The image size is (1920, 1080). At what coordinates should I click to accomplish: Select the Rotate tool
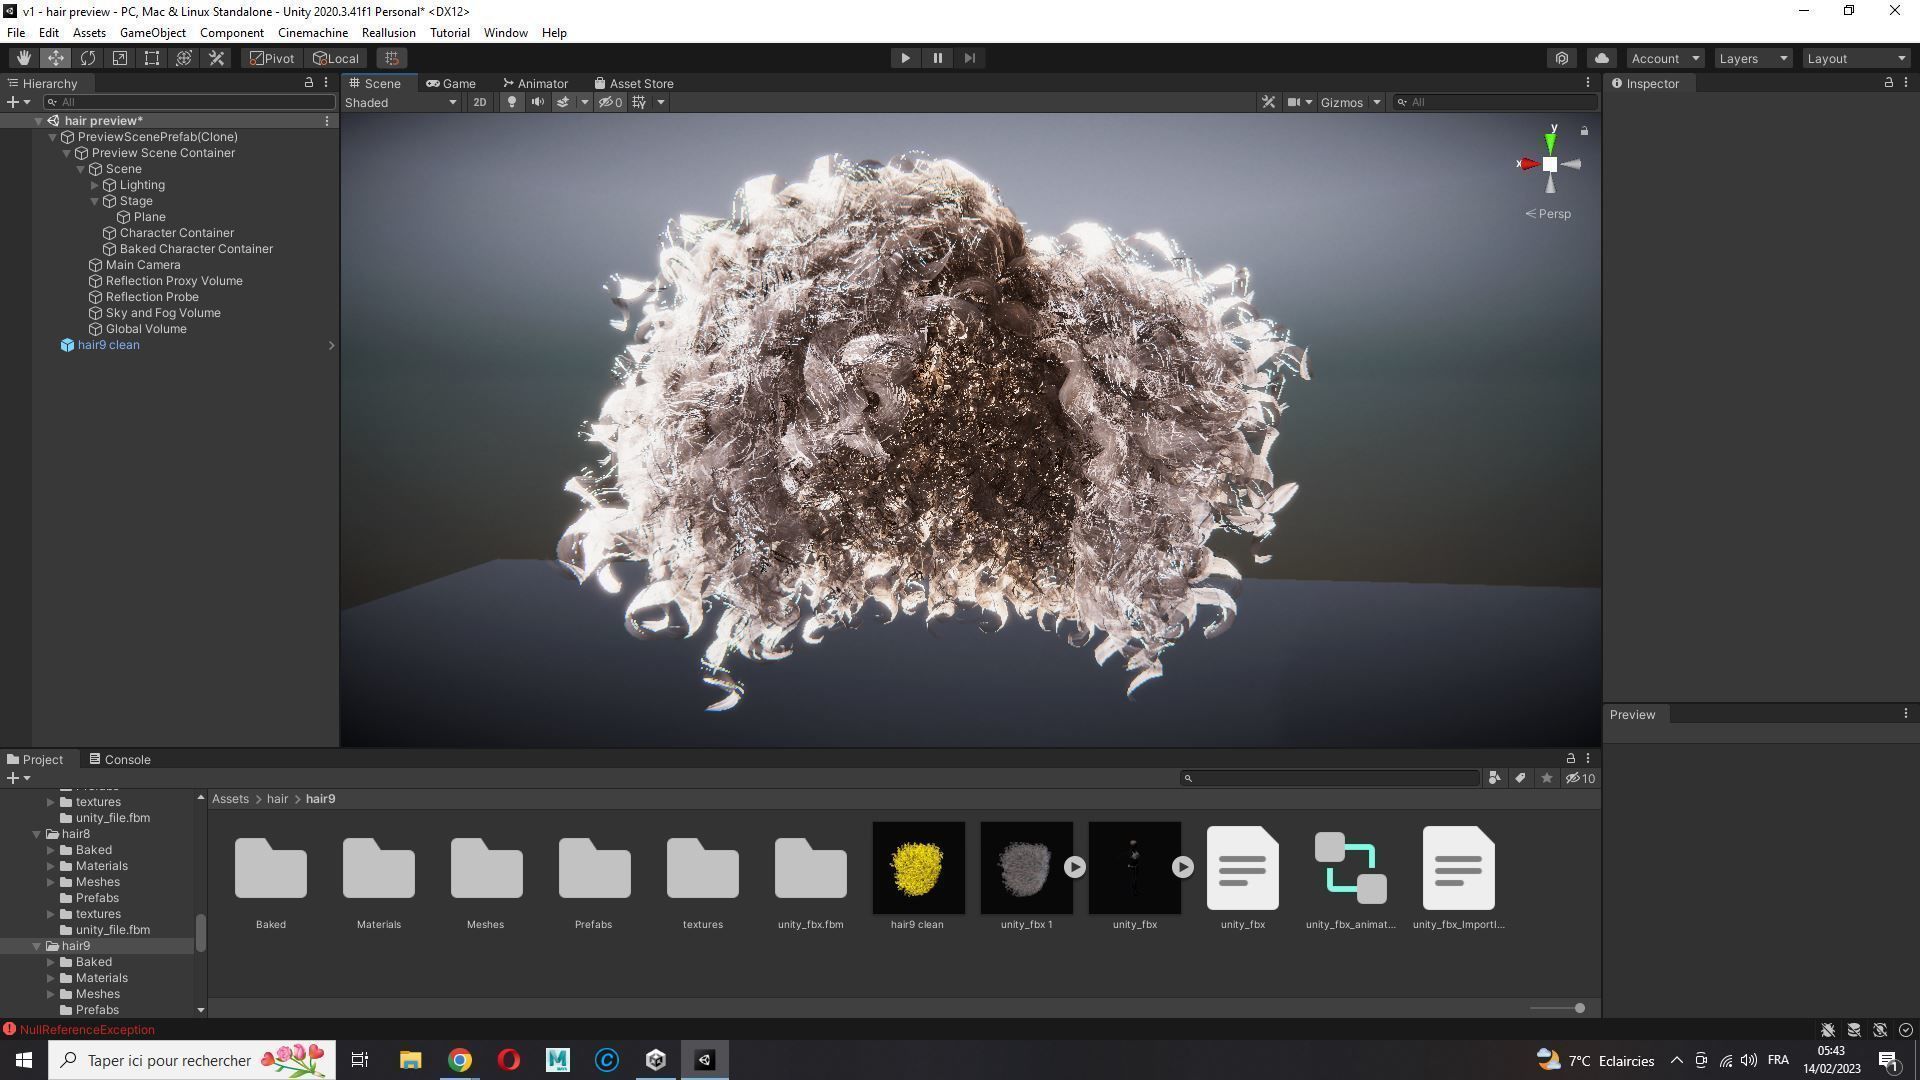click(88, 58)
